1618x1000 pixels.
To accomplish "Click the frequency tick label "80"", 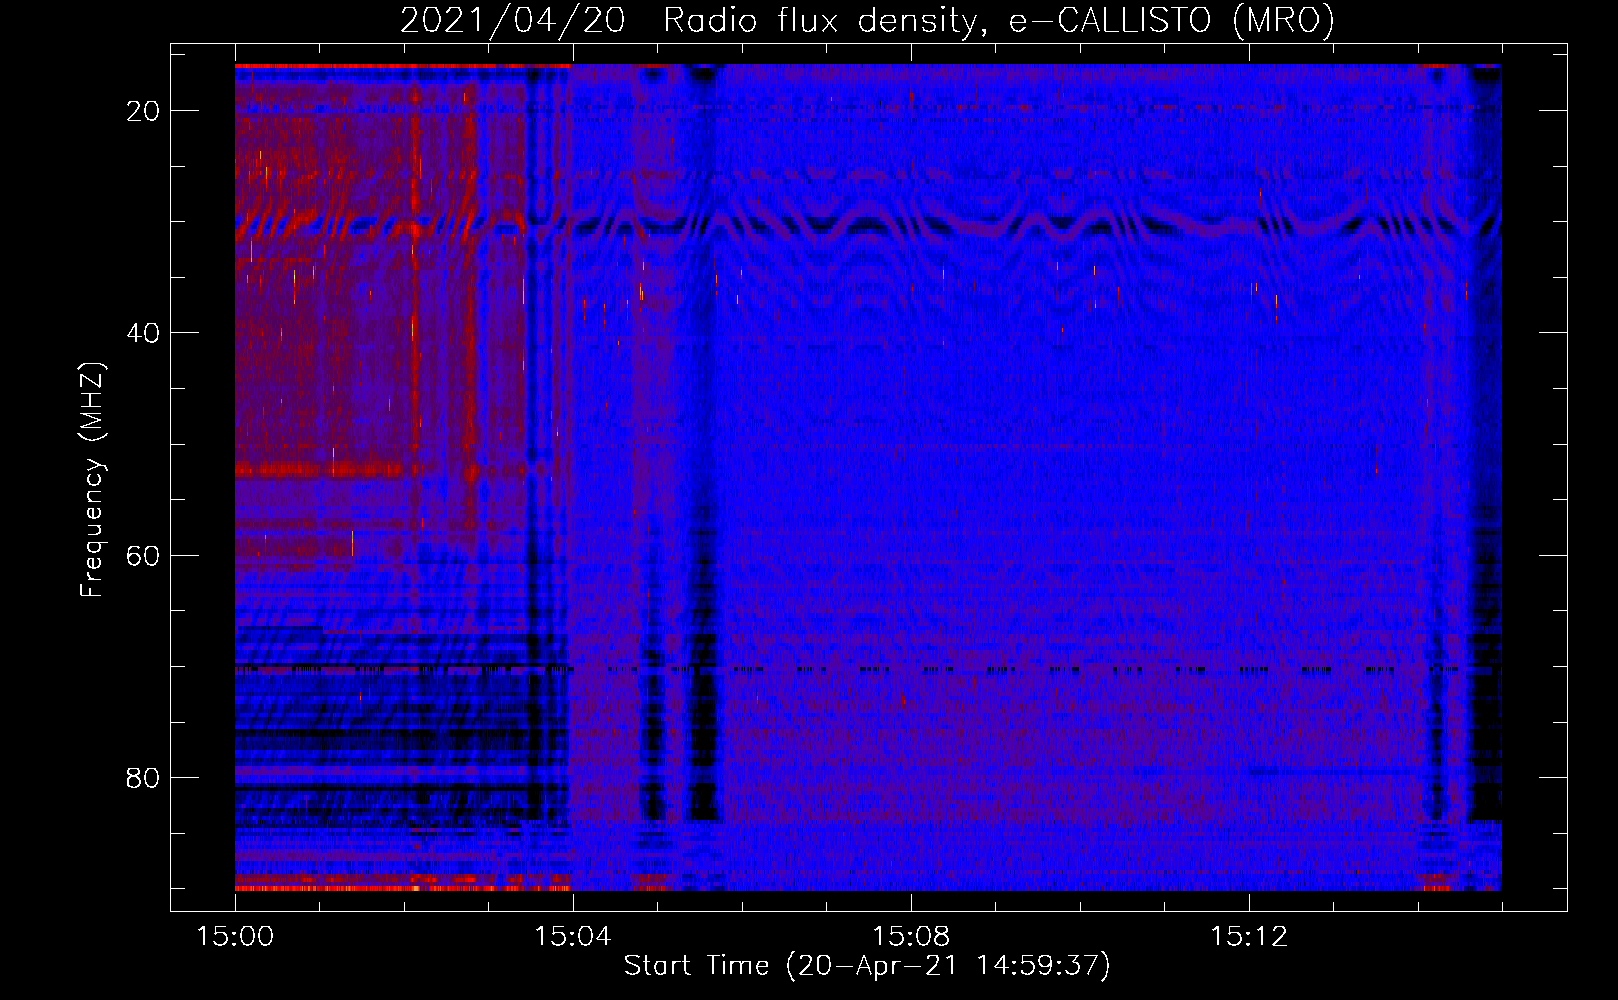I will coord(143,777).
